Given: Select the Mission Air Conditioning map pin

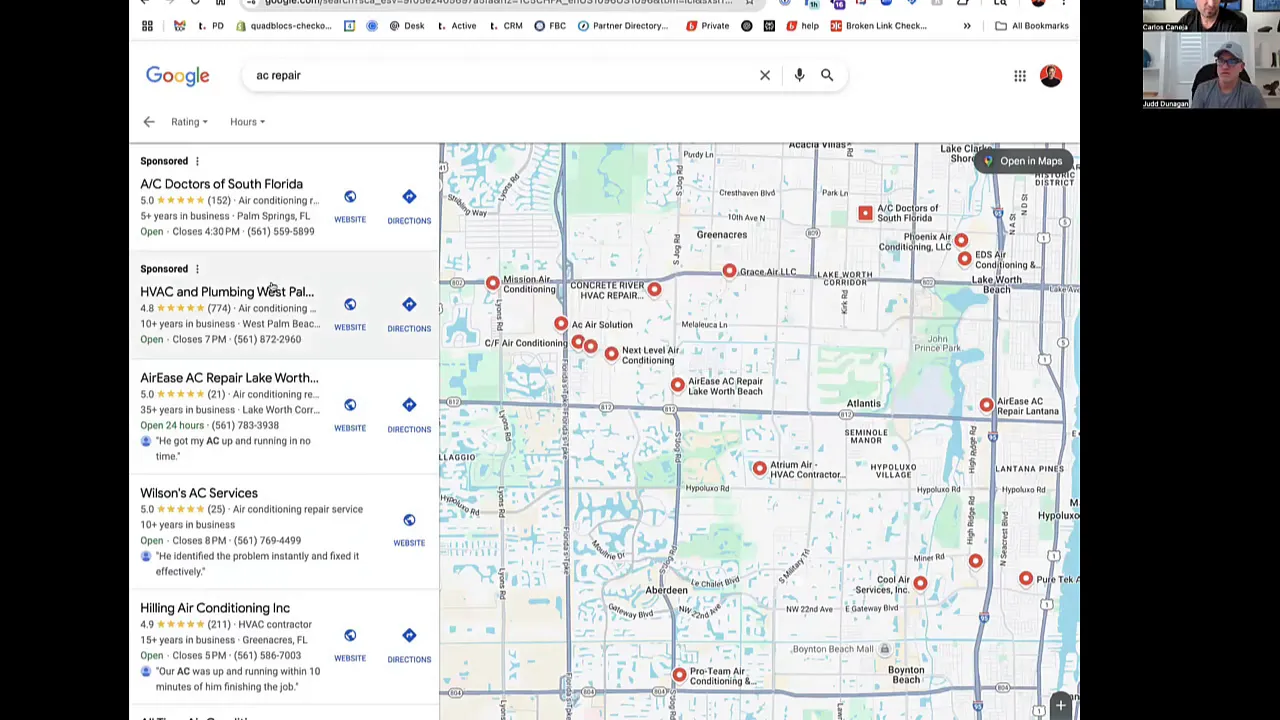Looking at the screenshot, I should 492,283.
